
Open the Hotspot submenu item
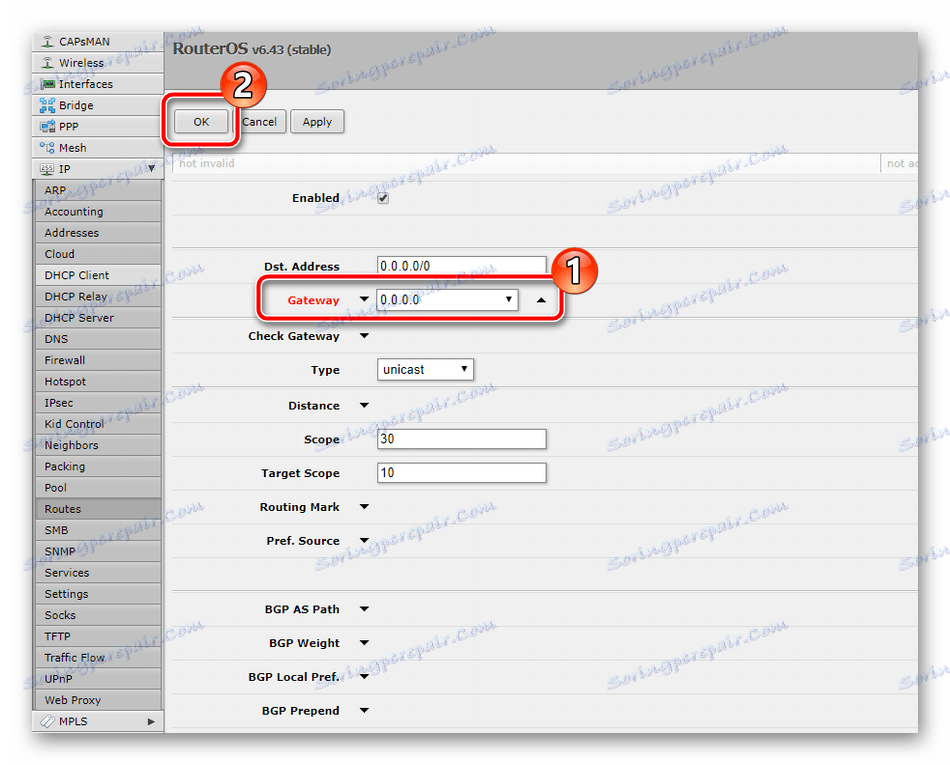[99, 382]
